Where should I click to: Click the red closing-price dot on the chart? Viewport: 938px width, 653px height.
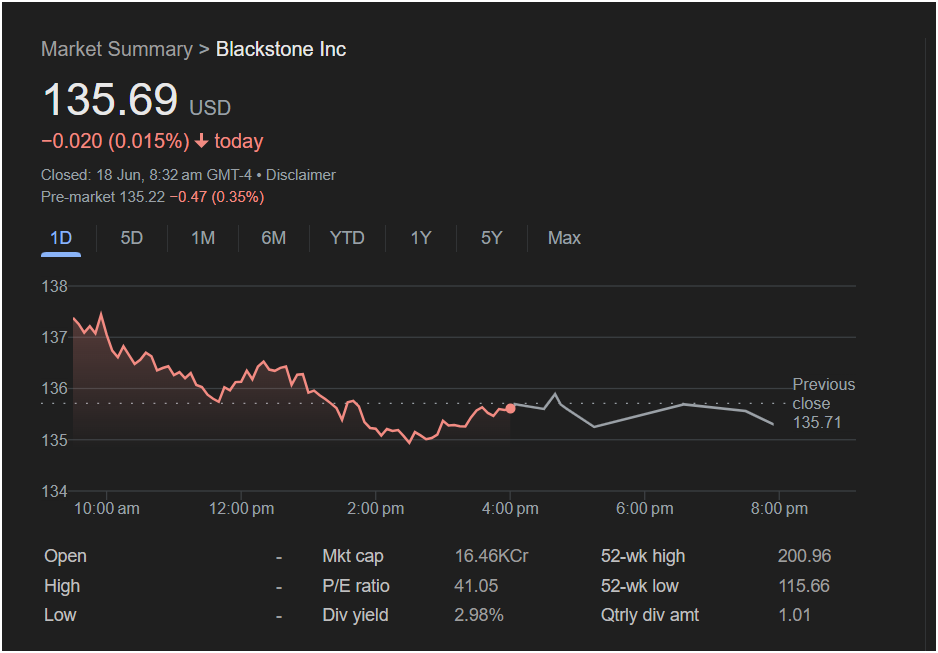coord(510,408)
